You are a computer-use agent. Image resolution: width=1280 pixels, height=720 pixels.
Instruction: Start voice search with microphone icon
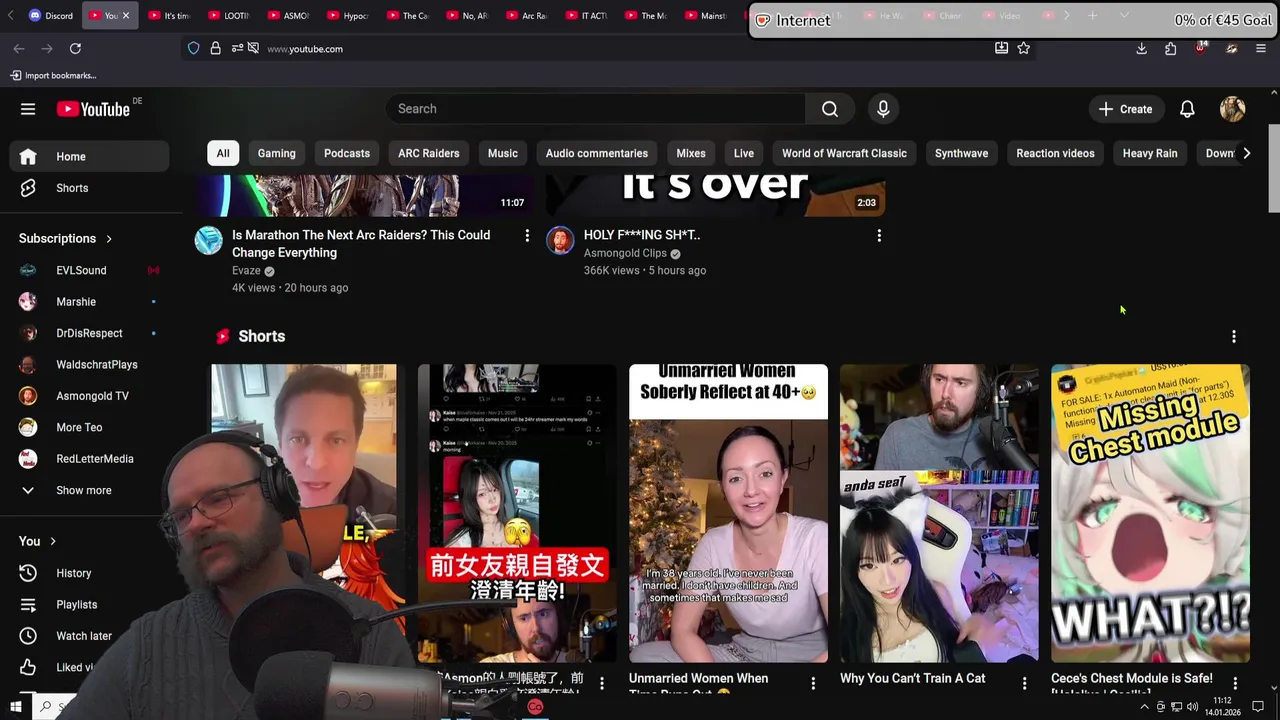(883, 109)
